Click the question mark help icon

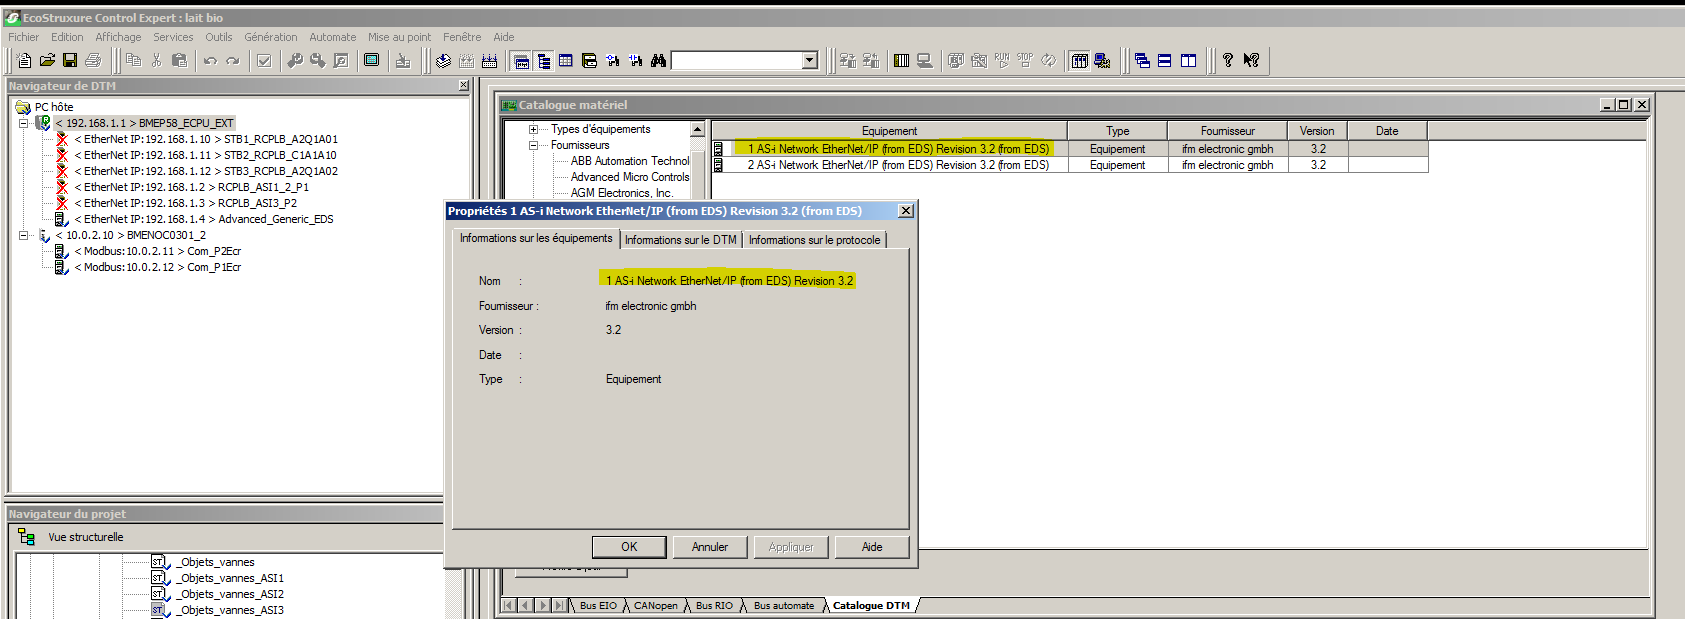coord(1228,61)
